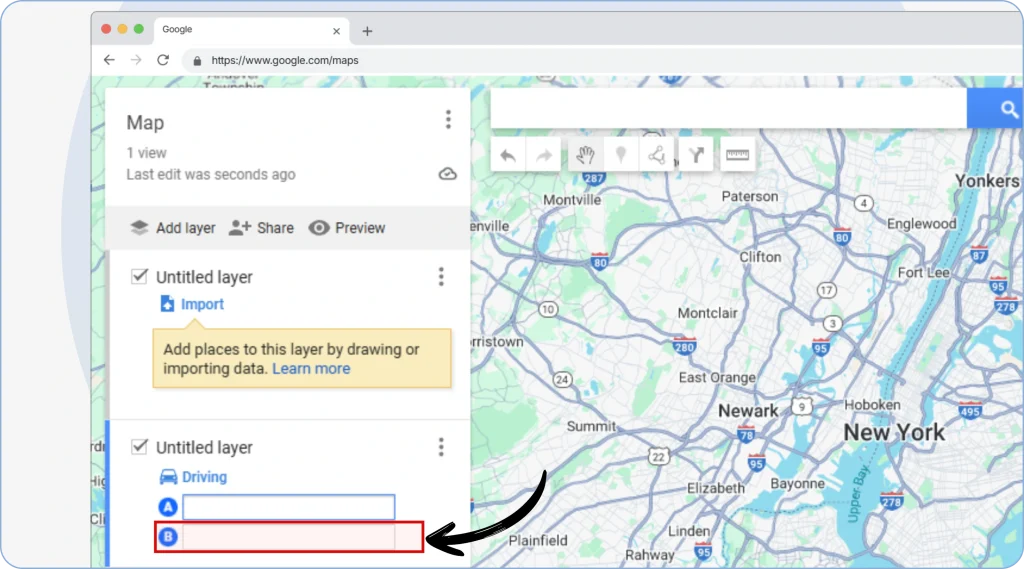The image size is (1024, 569).
Task: Click the Share button
Action: click(x=261, y=228)
